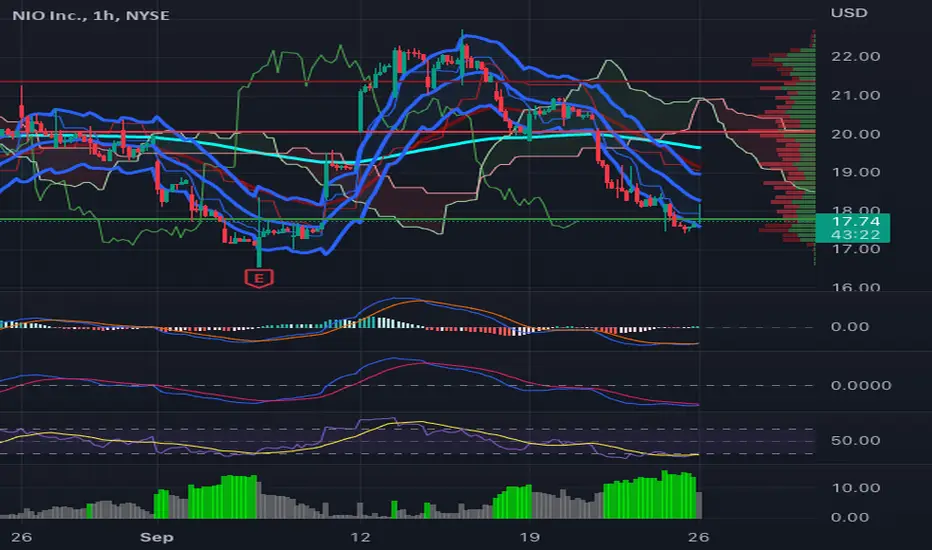Click the Sep date label on time axis

(156, 538)
